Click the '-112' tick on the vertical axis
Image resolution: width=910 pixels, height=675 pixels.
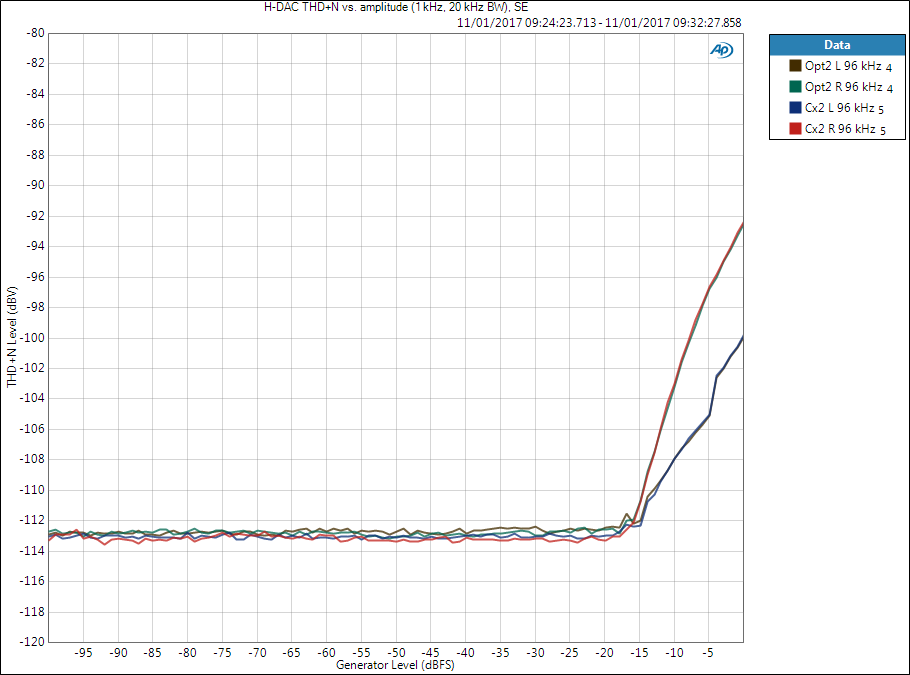pyautogui.click(x=34, y=519)
